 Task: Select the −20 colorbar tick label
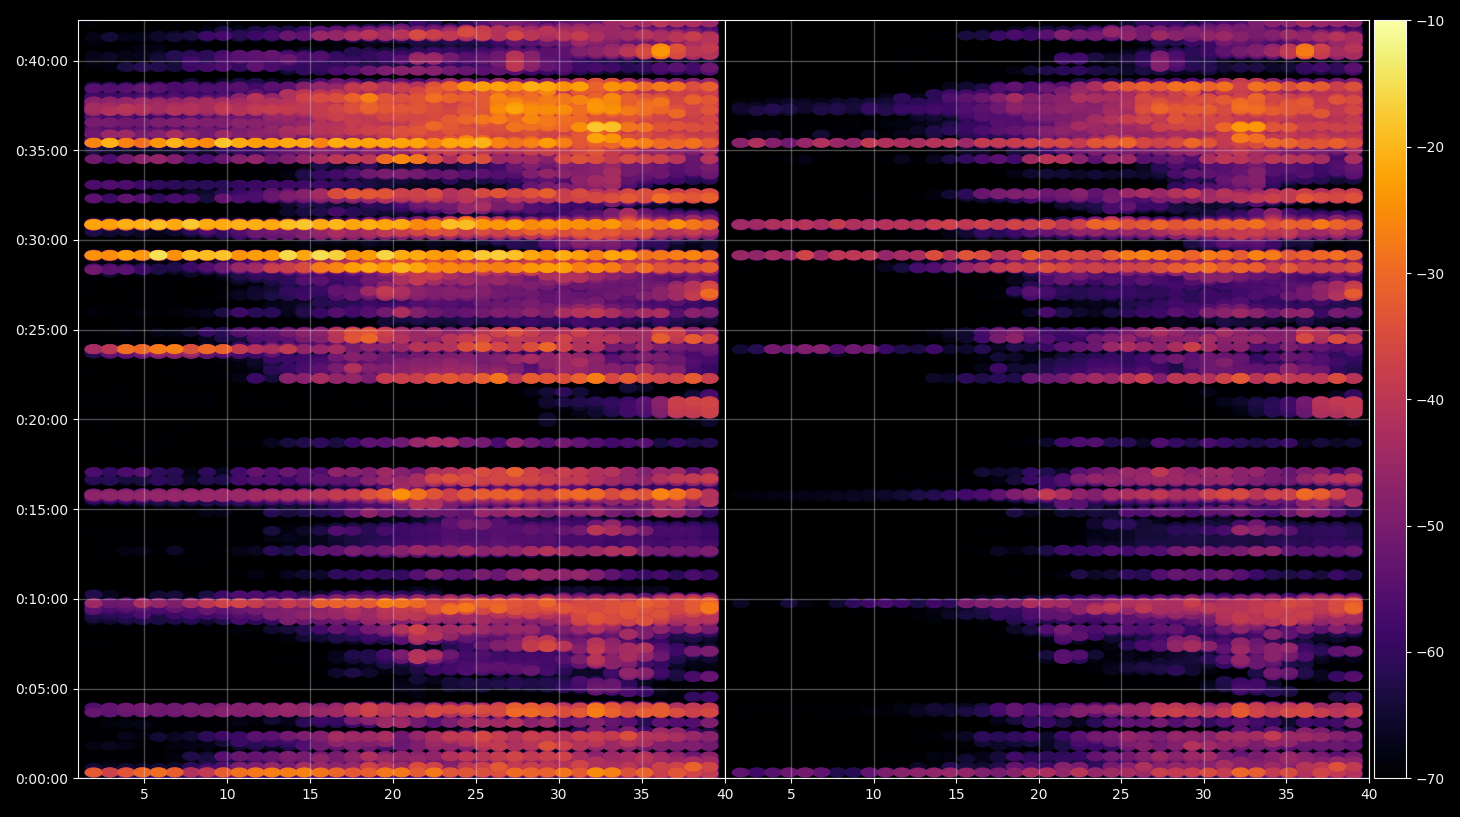point(1431,147)
